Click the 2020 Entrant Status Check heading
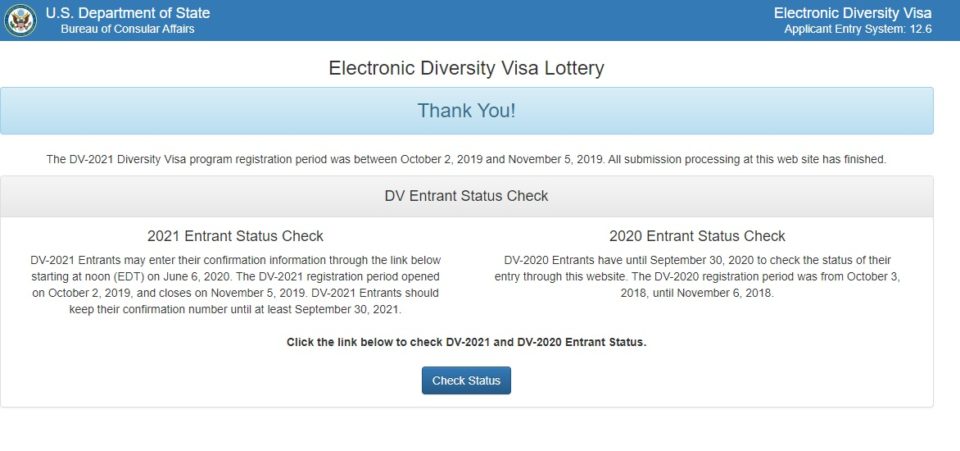The width and height of the screenshot is (960, 451). [697, 236]
